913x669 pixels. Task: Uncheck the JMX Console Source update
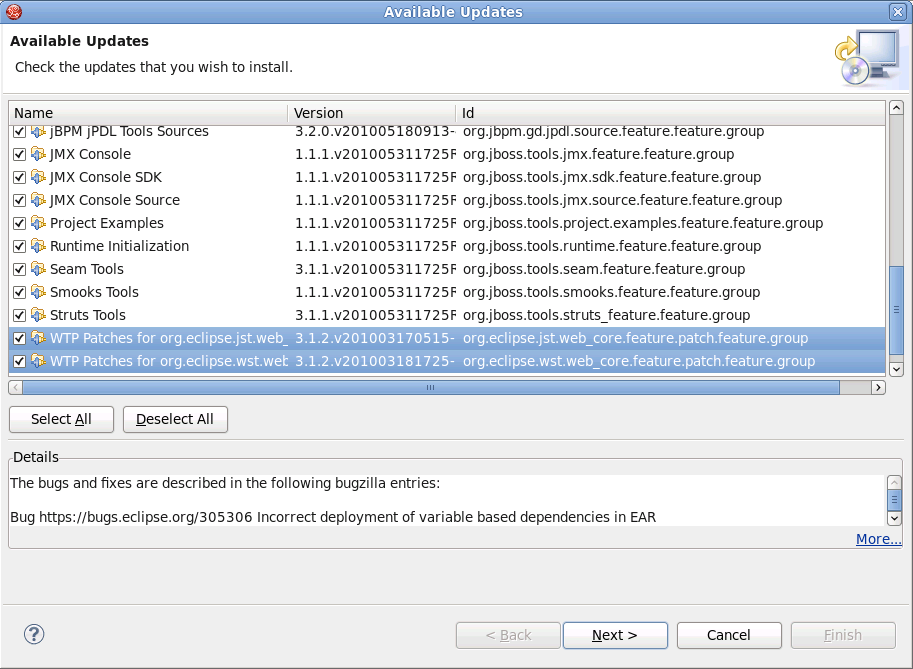click(19, 200)
